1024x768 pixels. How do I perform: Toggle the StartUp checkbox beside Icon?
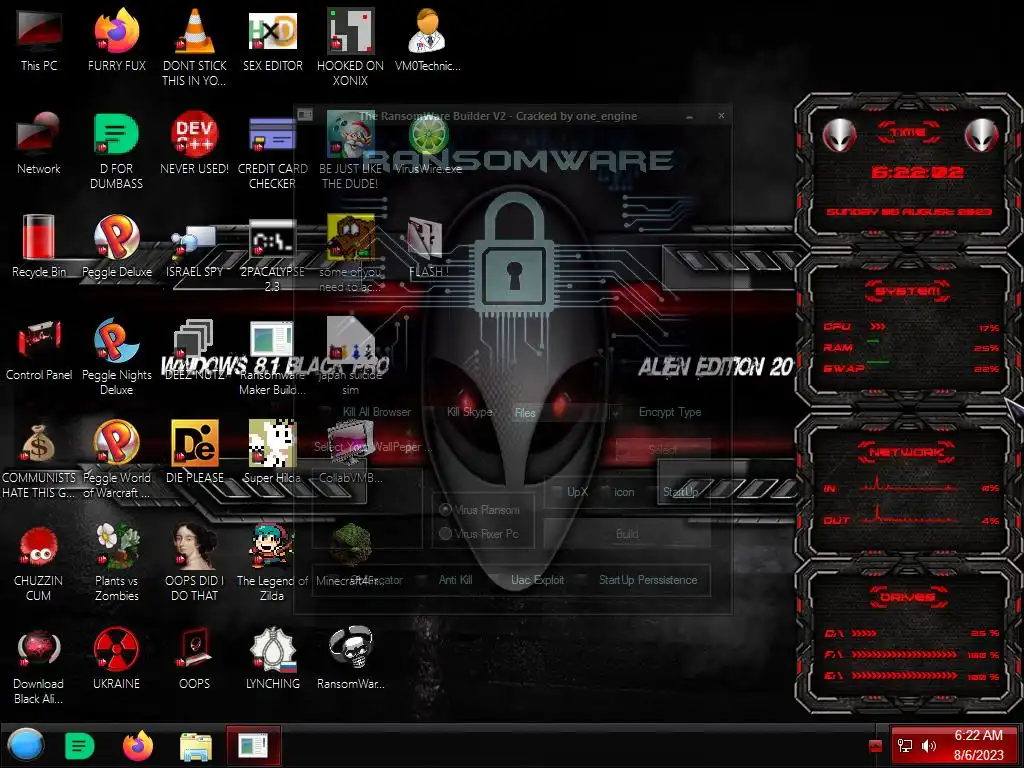[x=652, y=492]
